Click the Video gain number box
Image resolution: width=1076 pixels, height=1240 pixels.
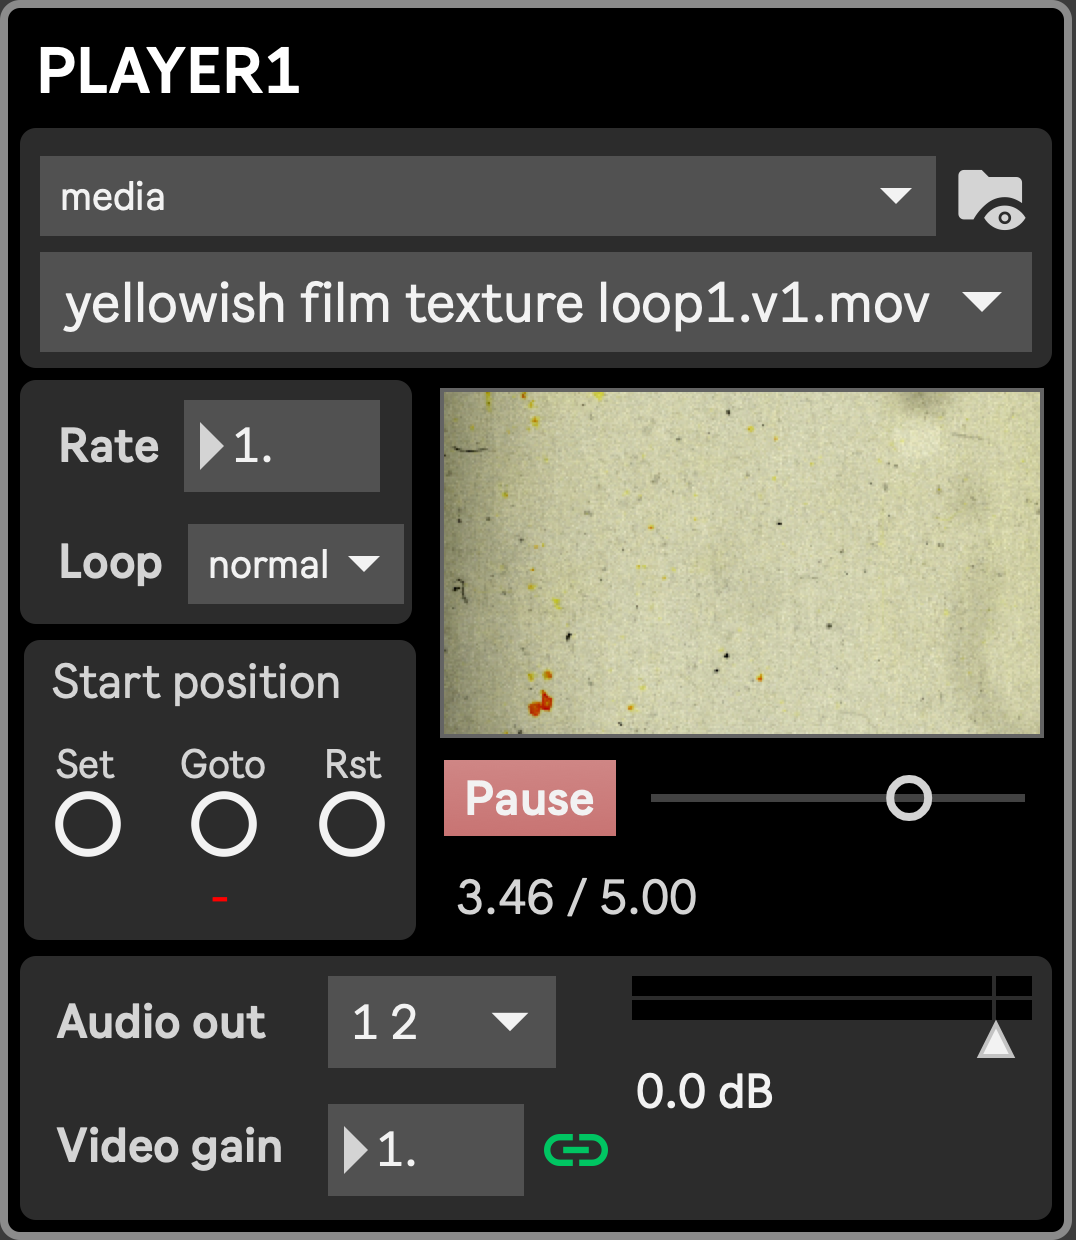[426, 1150]
